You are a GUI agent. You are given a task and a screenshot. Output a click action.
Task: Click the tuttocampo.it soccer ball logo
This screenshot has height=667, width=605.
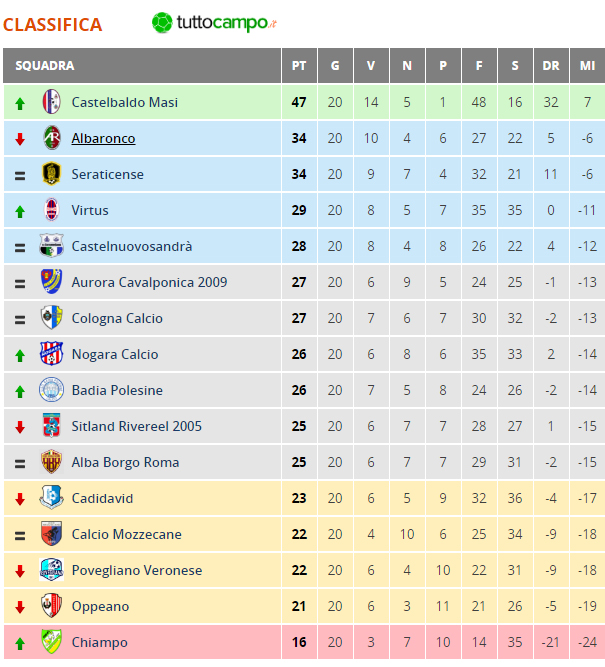[162, 23]
